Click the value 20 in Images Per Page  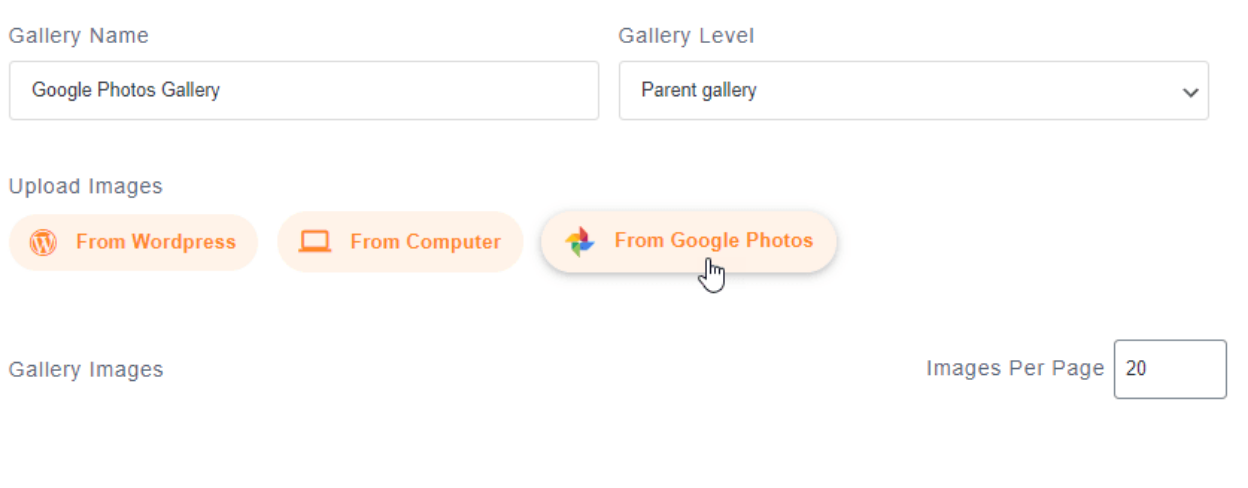click(x=1136, y=369)
